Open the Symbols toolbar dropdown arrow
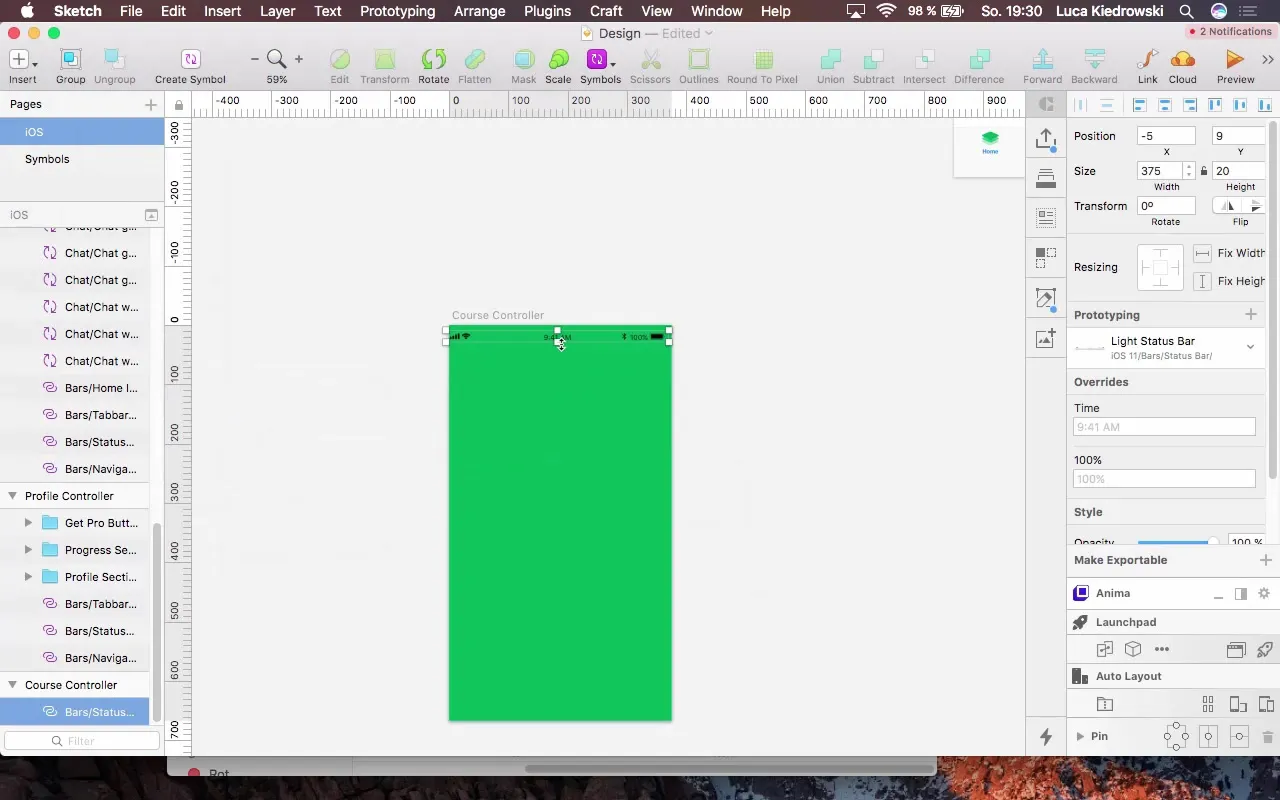Image resolution: width=1280 pixels, height=800 pixels. (612, 63)
